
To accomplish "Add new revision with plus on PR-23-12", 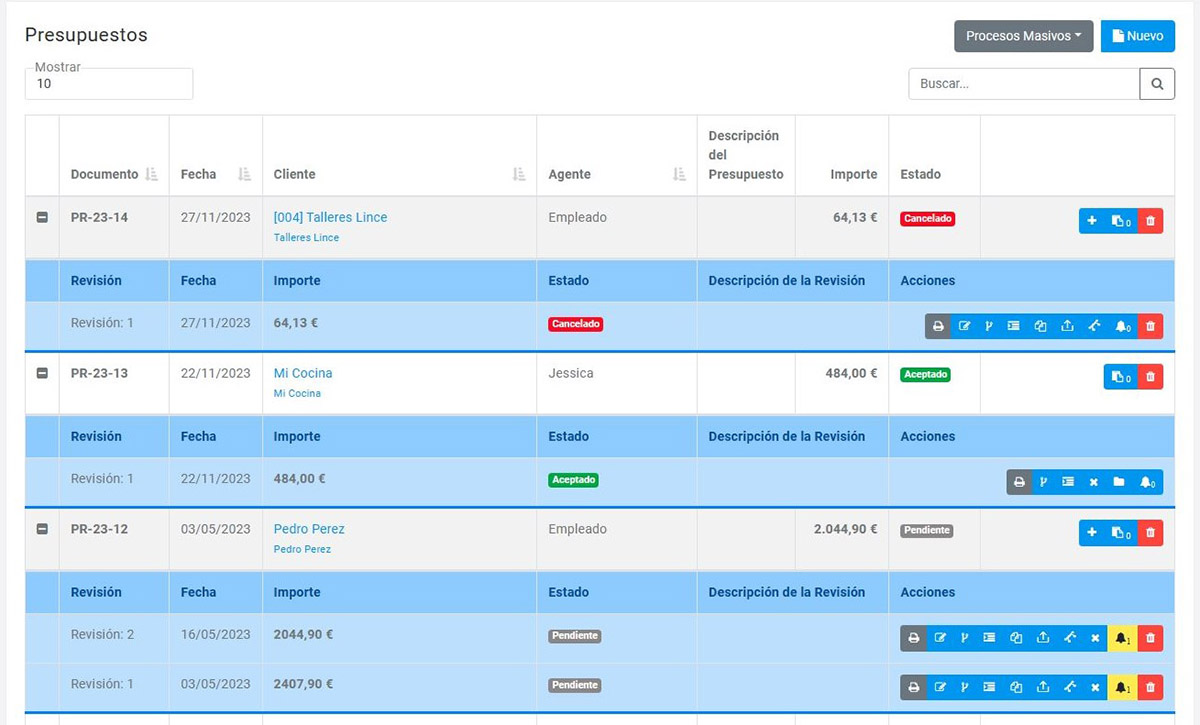I will coord(1092,533).
